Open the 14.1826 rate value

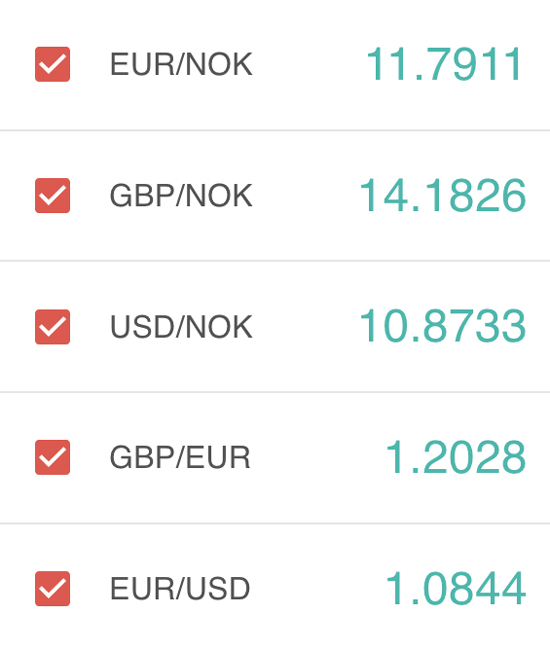[x=443, y=195]
